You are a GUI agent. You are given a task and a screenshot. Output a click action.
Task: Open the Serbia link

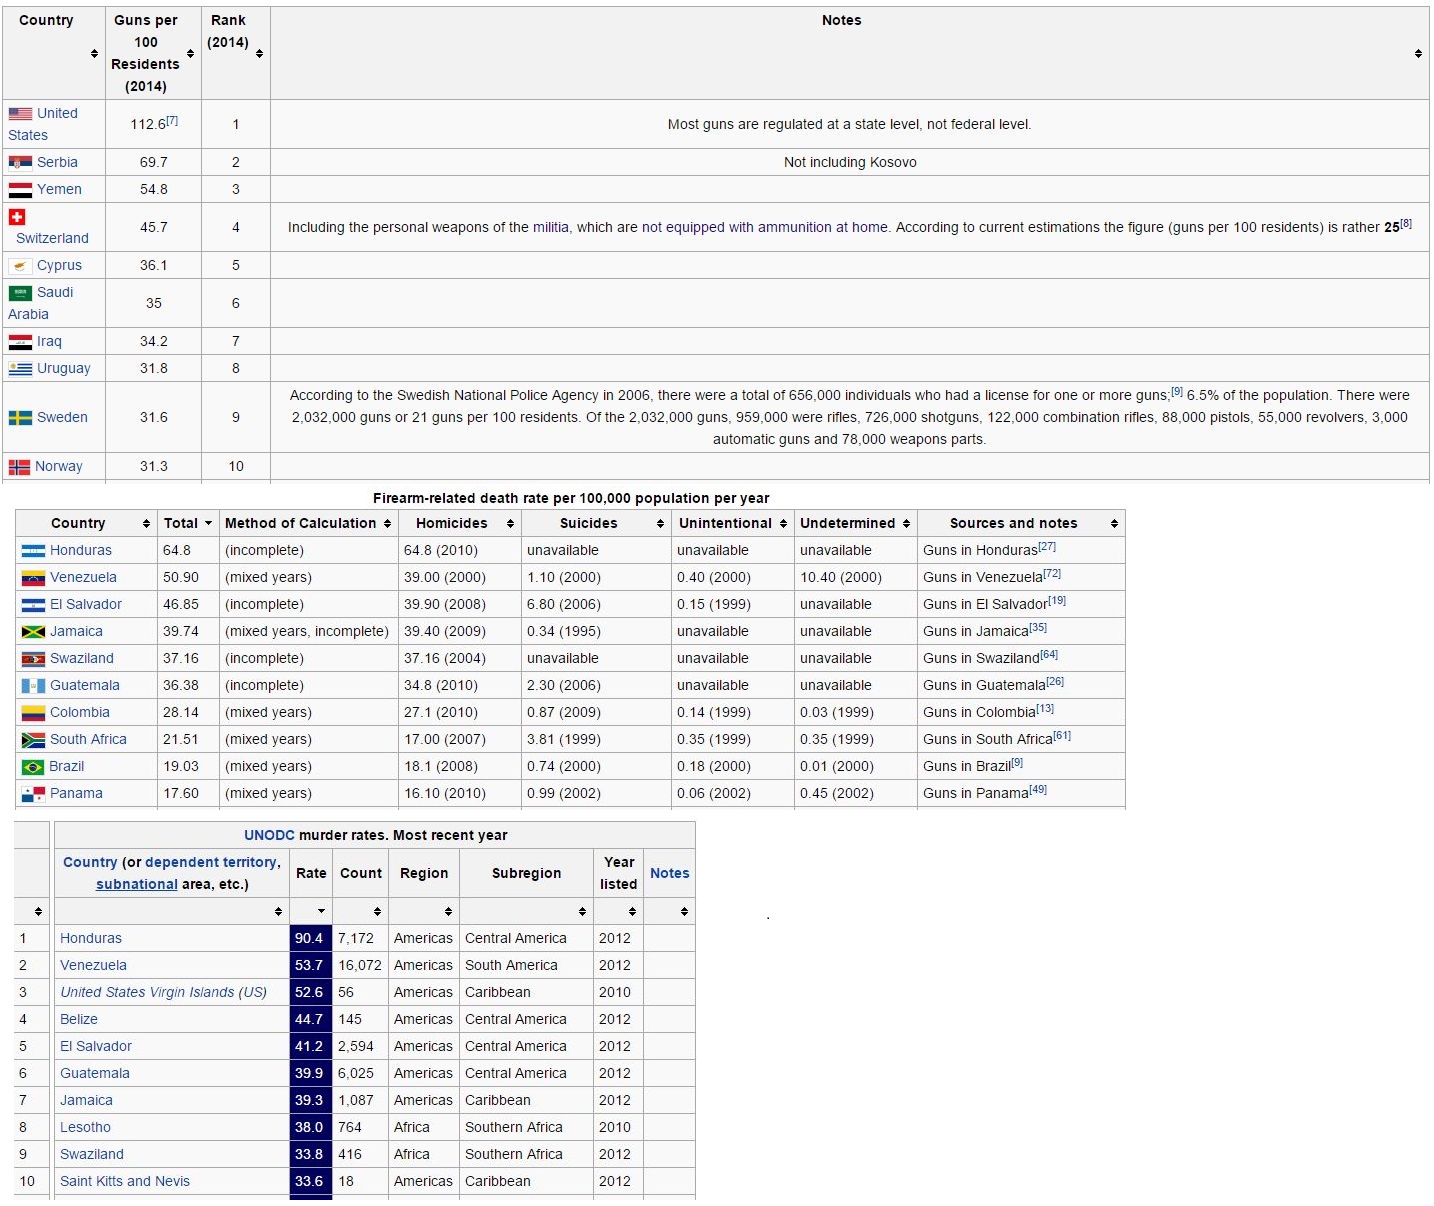tap(57, 162)
